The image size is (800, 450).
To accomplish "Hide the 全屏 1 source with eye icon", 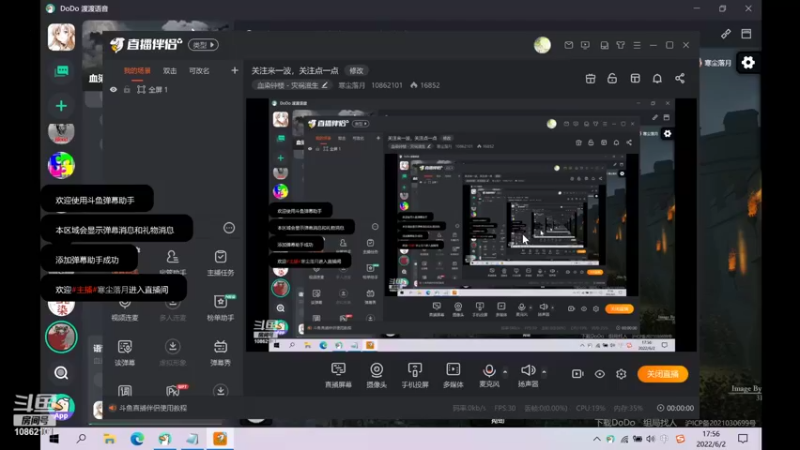I will (113, 90).
